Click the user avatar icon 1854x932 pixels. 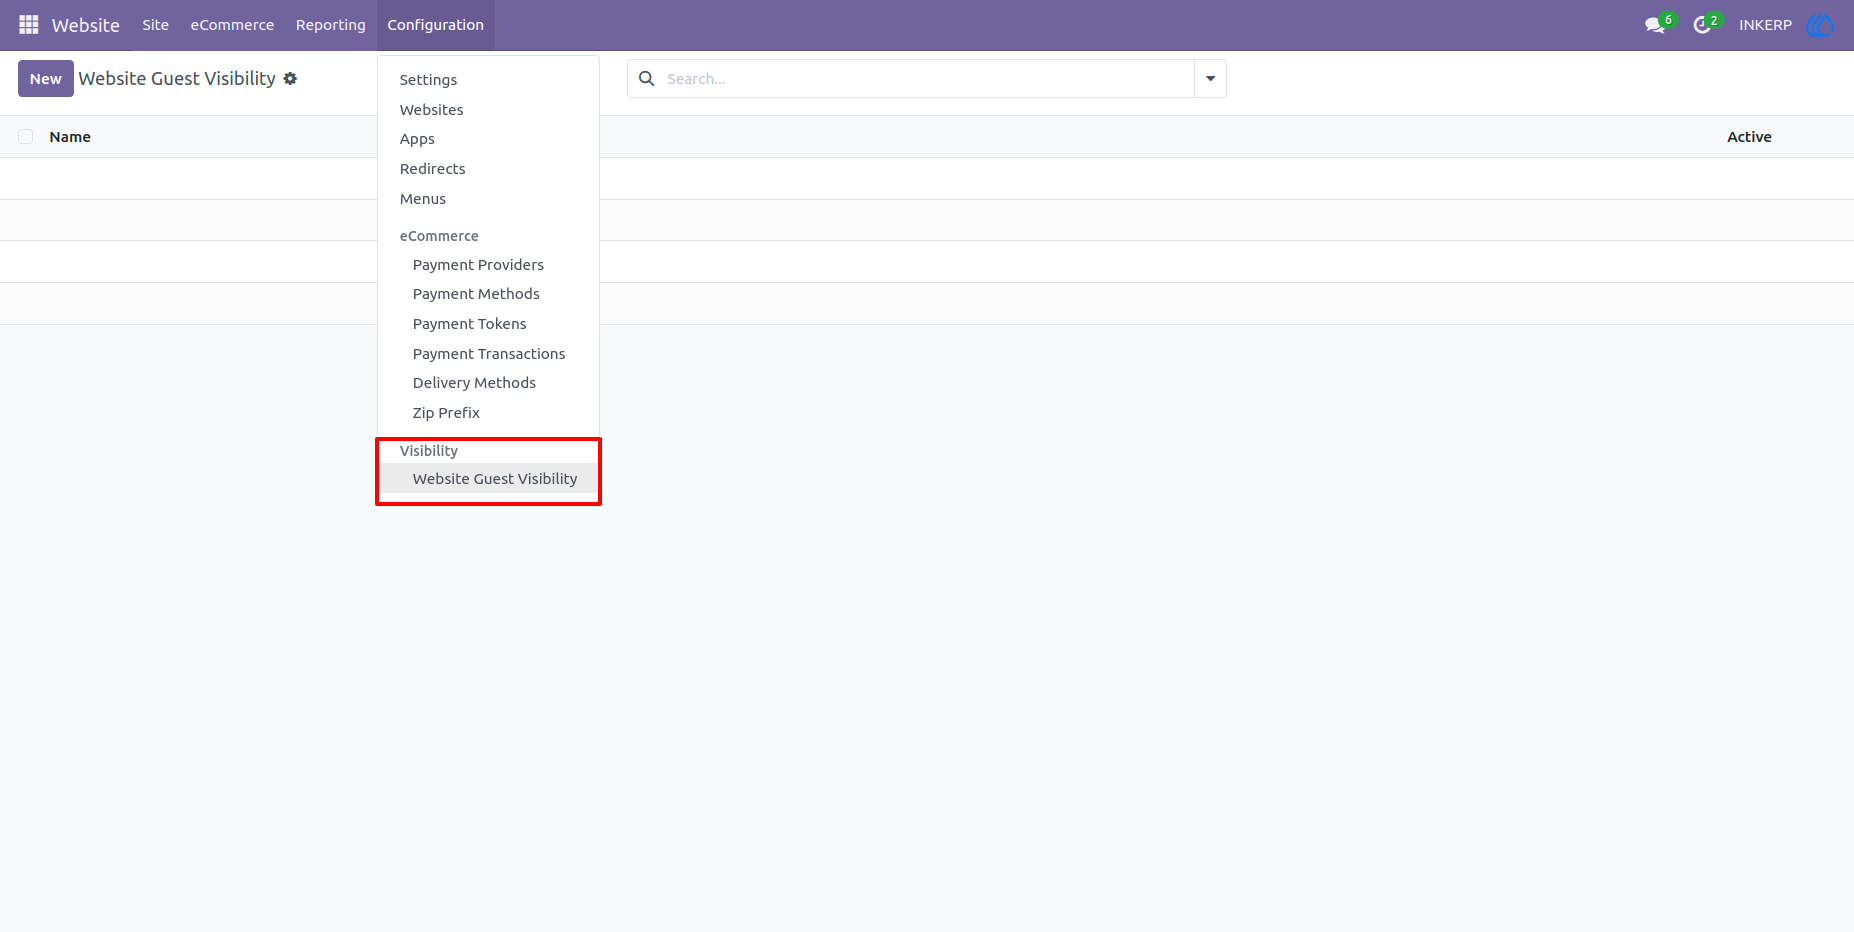(x=1820, y=25)
